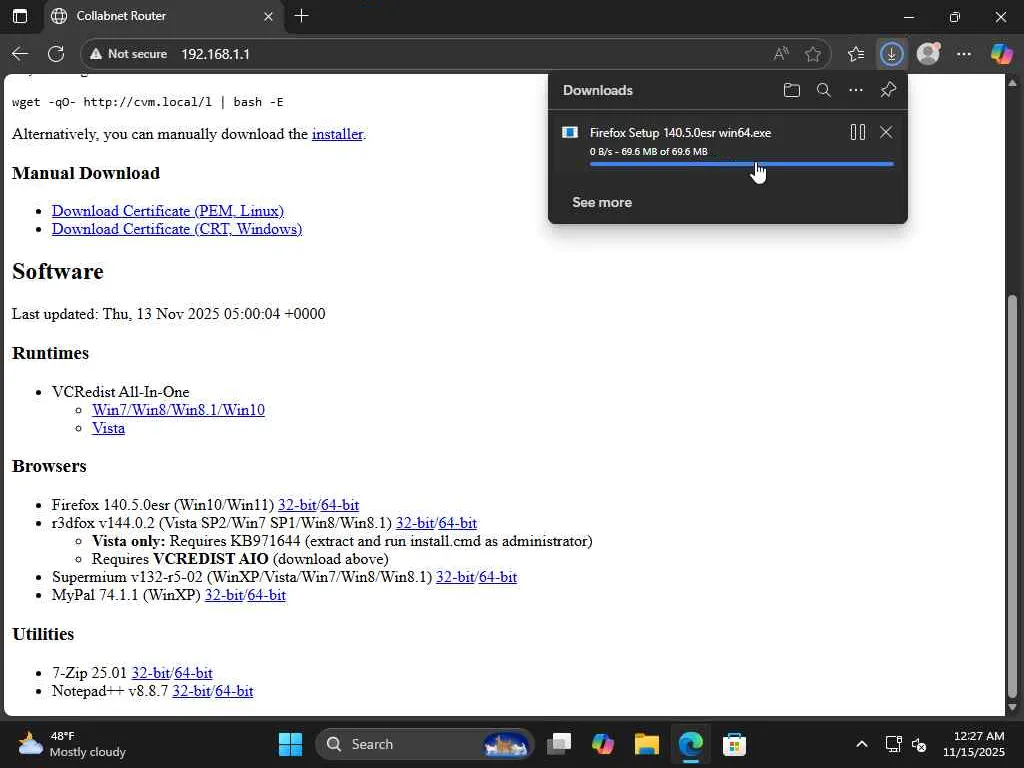Click the page vertical scrollbar thumb
Viewport: 1024px width, 768px height.
(1012, 496)
